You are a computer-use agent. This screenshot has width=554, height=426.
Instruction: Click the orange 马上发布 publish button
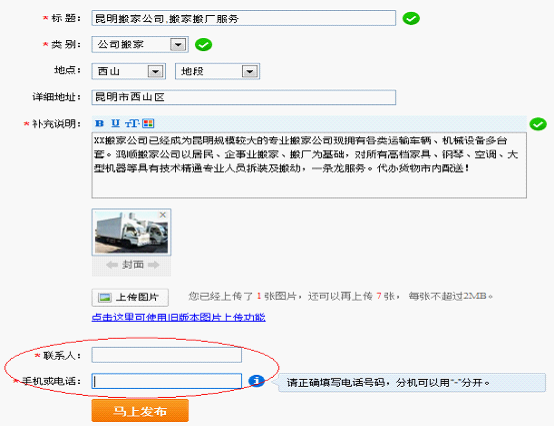pyautogui.click(x=140, y=411)
